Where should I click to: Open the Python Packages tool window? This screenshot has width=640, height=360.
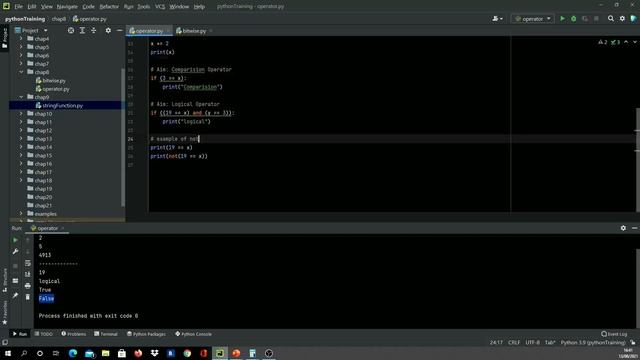tap(146, 334)
